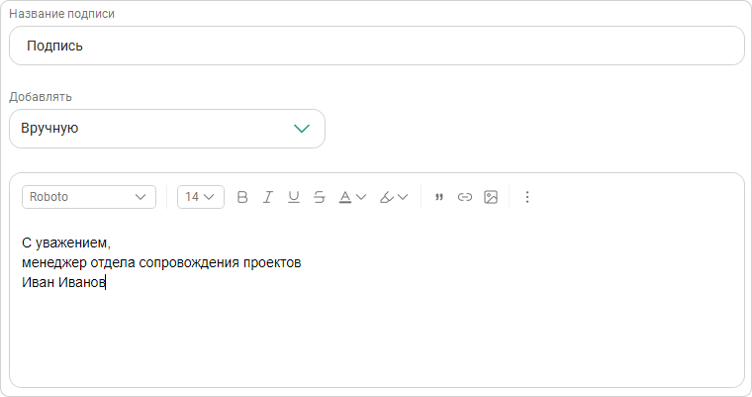Insert a block quote

coord(439,197)
